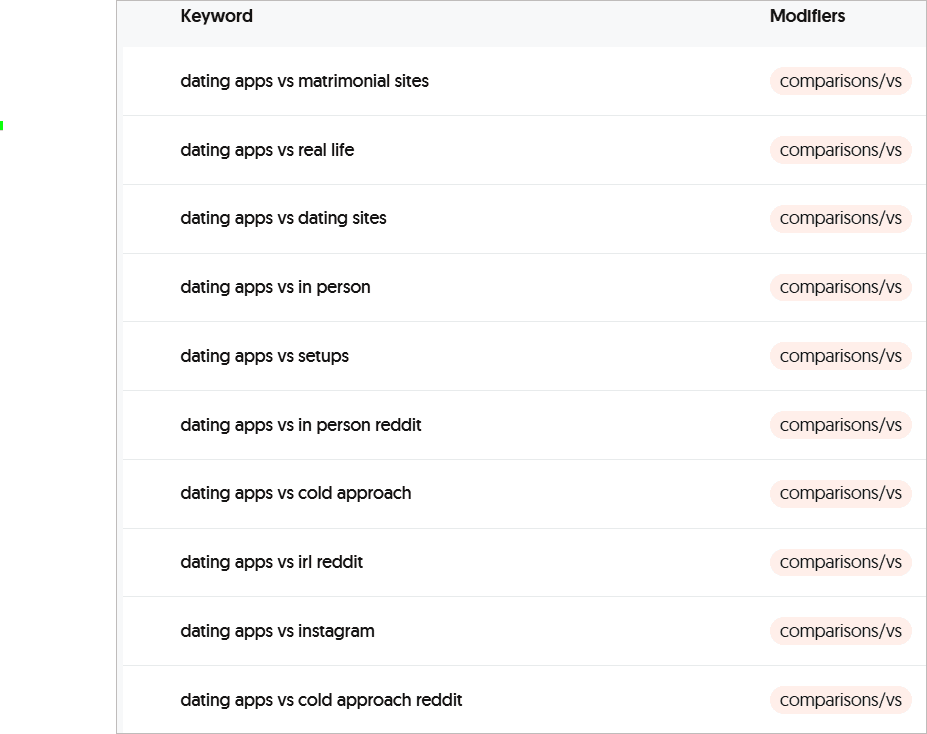Open the 'dating apps vs instagram' keyword
The height and width of the screenshot is (734, 927).
pos(277,631)
